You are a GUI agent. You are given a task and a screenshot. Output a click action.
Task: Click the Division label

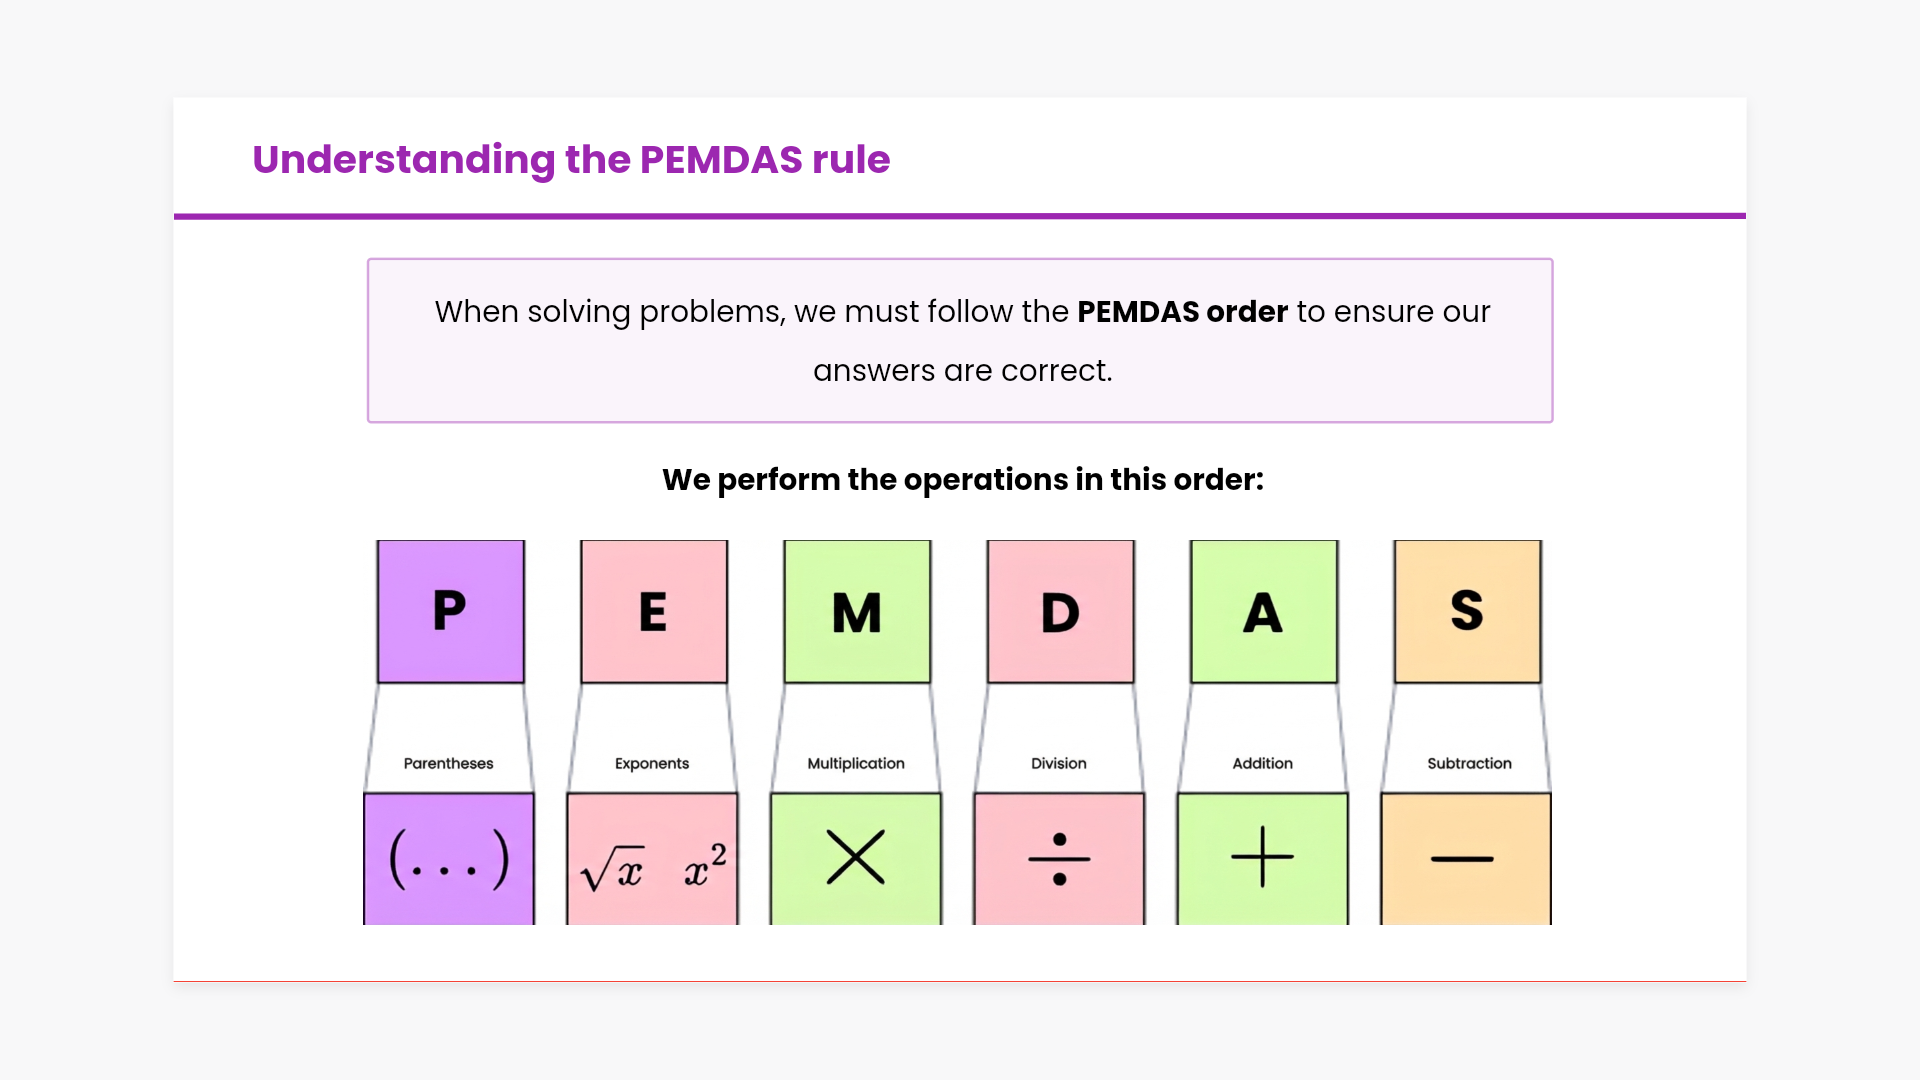(x=1059, y=763)
